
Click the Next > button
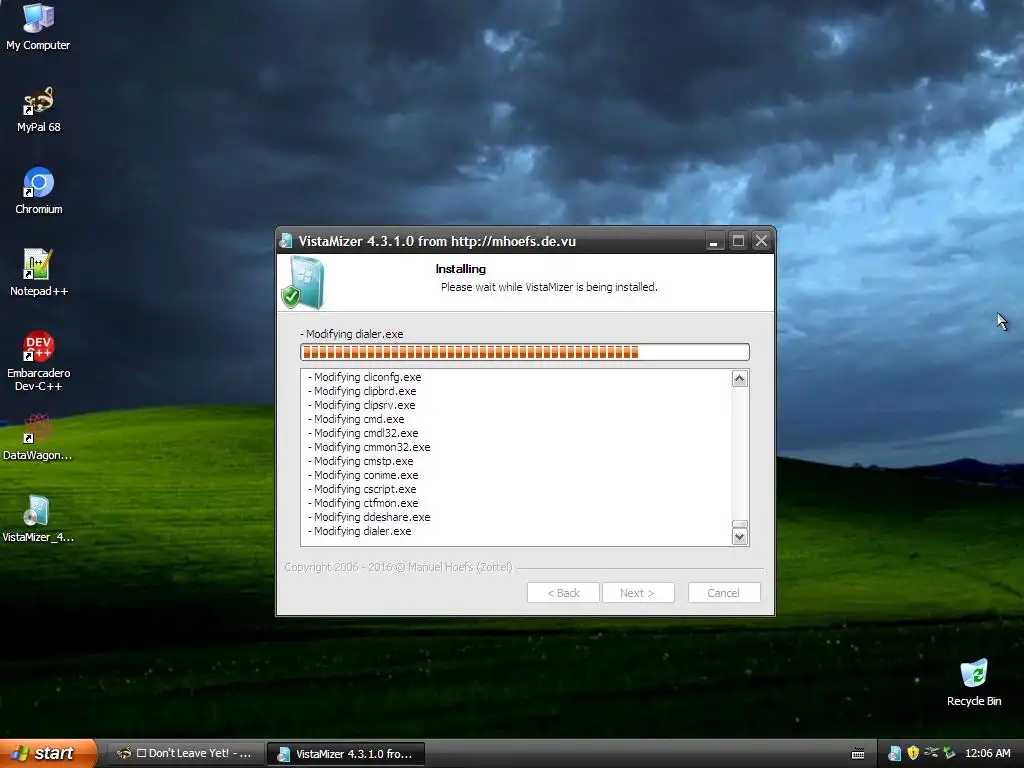point(637,593)
